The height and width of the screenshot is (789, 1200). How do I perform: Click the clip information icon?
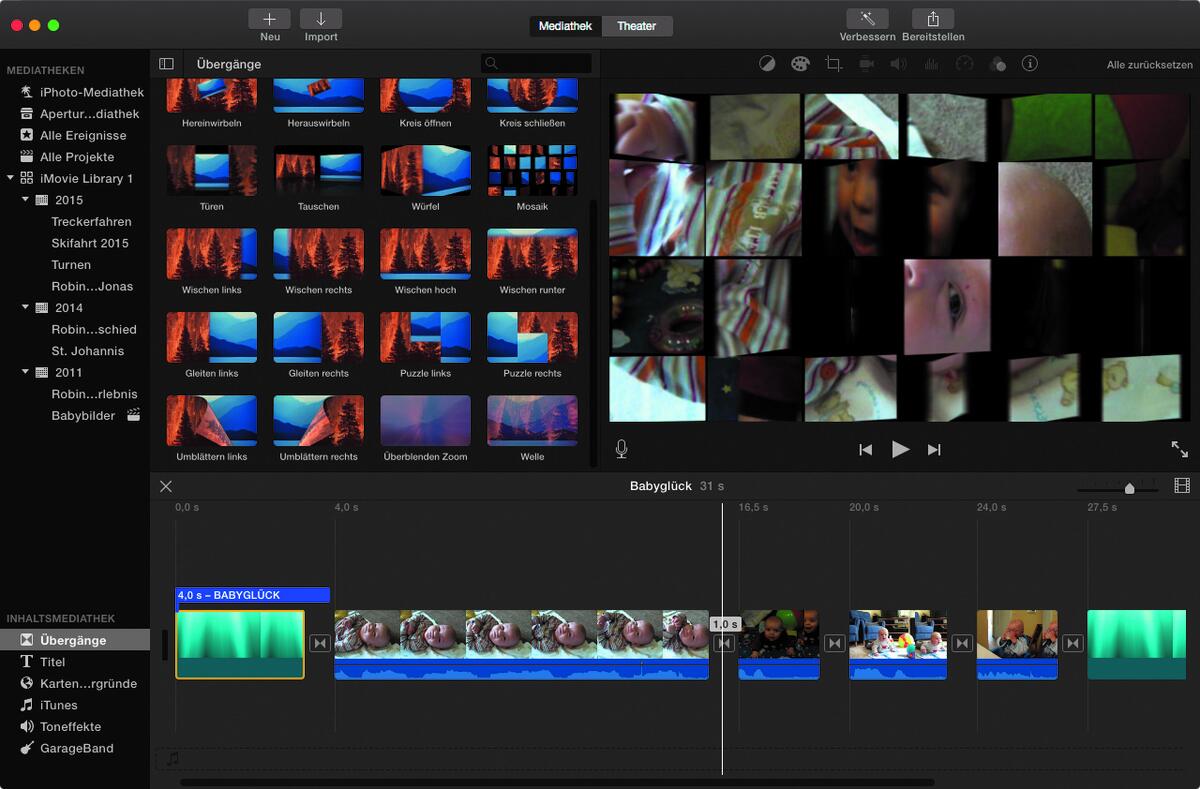pyautogui.click(x=1030, y=63)
